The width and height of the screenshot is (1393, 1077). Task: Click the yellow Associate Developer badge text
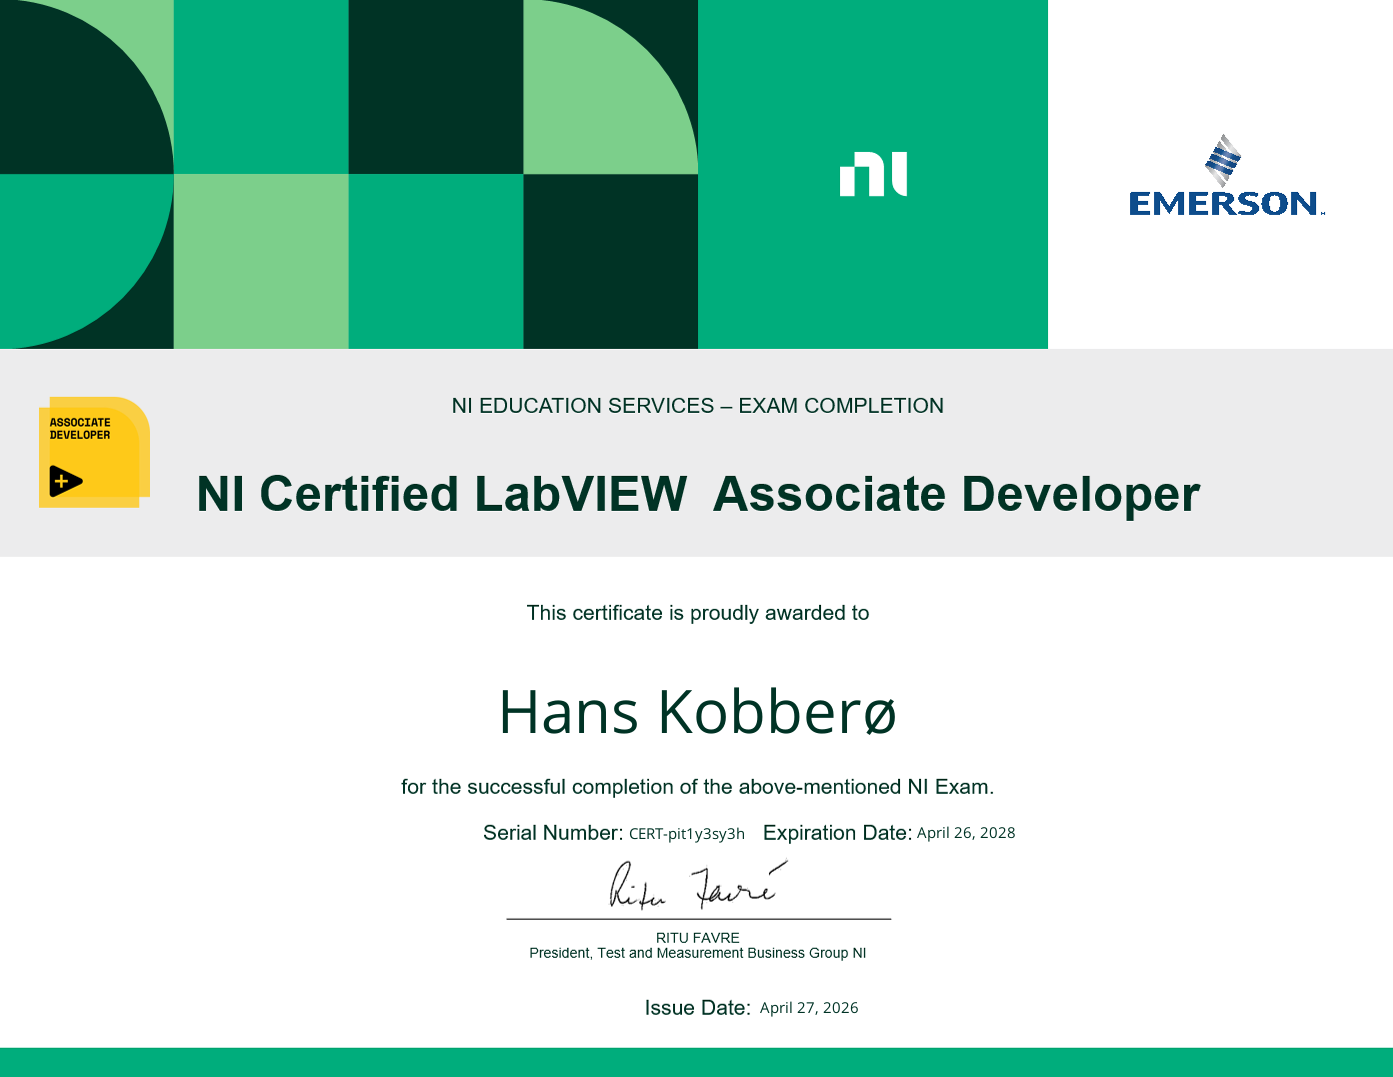click(80, 429)
